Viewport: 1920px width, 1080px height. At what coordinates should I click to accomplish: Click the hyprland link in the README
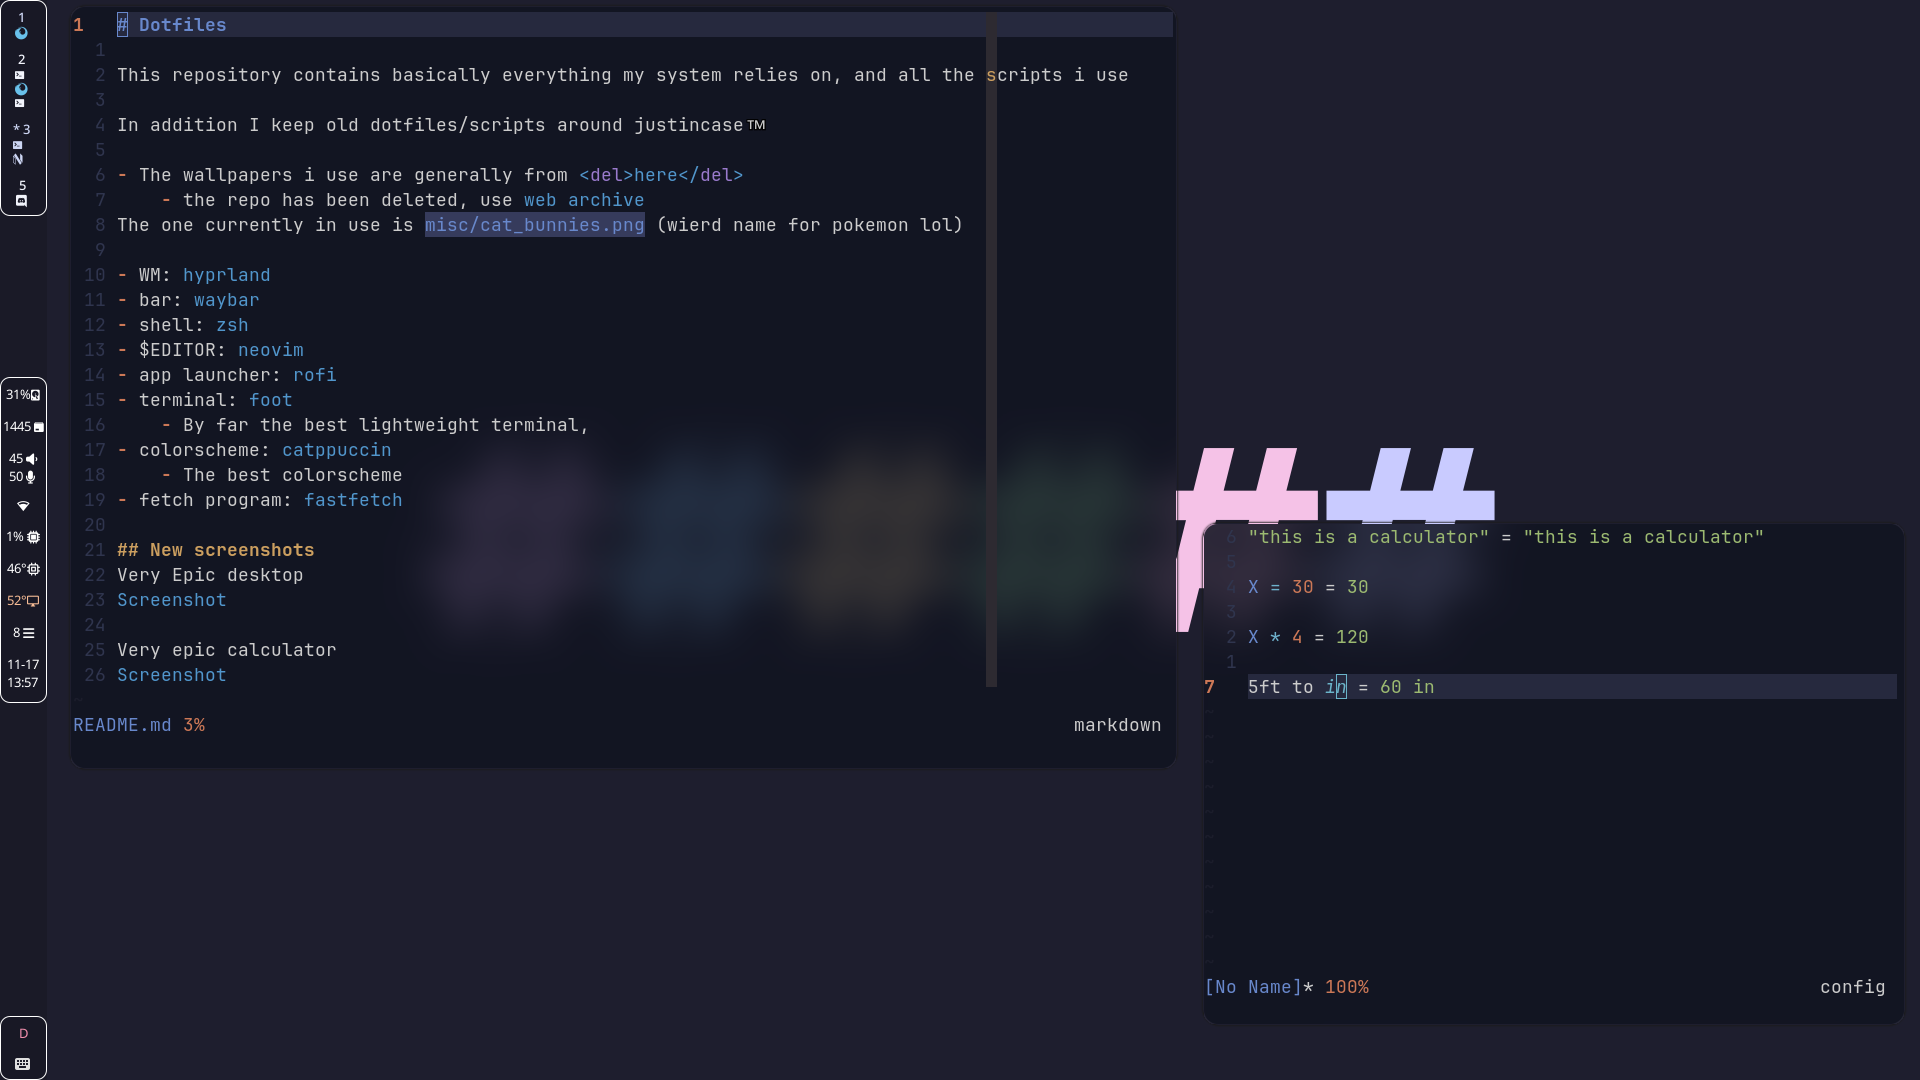click(x=226, y=275)
